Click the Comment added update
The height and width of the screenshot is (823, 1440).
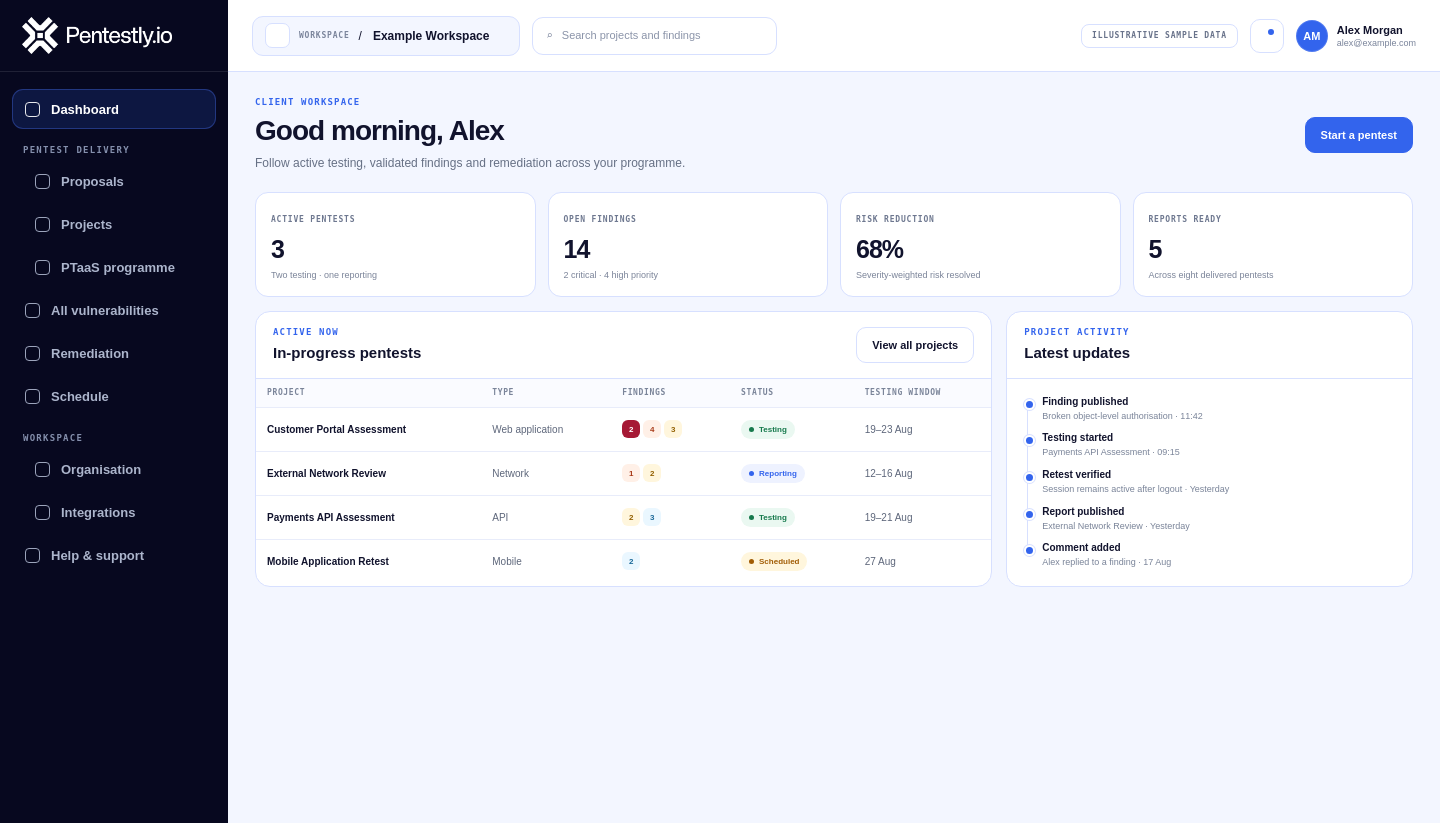(1106, 555)
